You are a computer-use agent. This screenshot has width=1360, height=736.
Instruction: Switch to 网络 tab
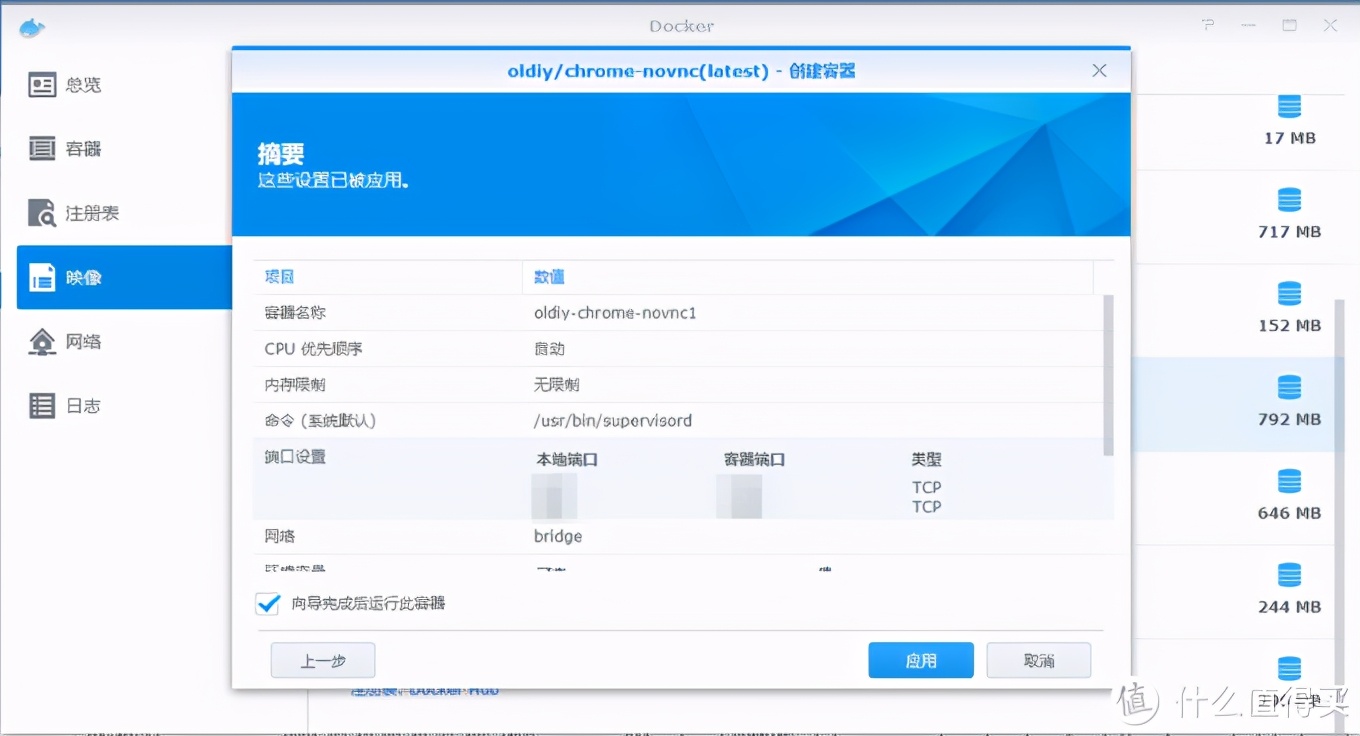point(125,341)
